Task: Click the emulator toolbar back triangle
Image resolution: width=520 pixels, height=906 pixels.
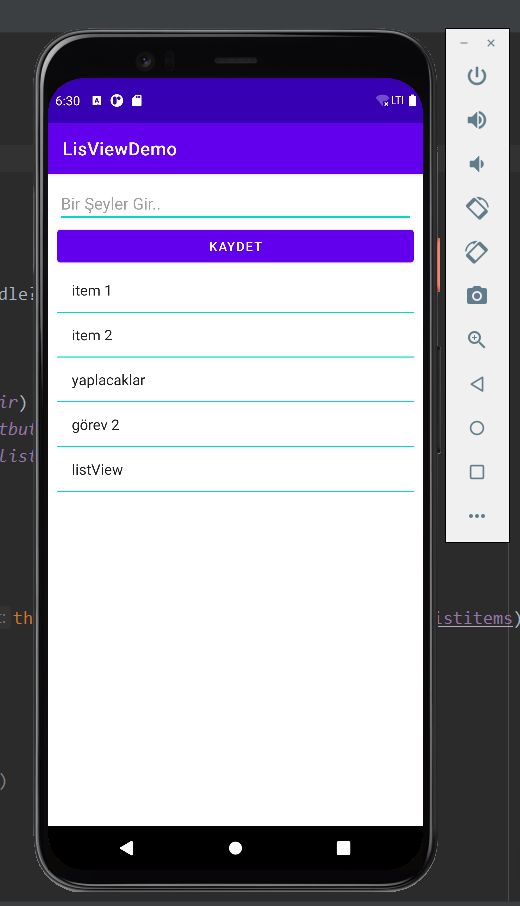Action: point(477,384)
